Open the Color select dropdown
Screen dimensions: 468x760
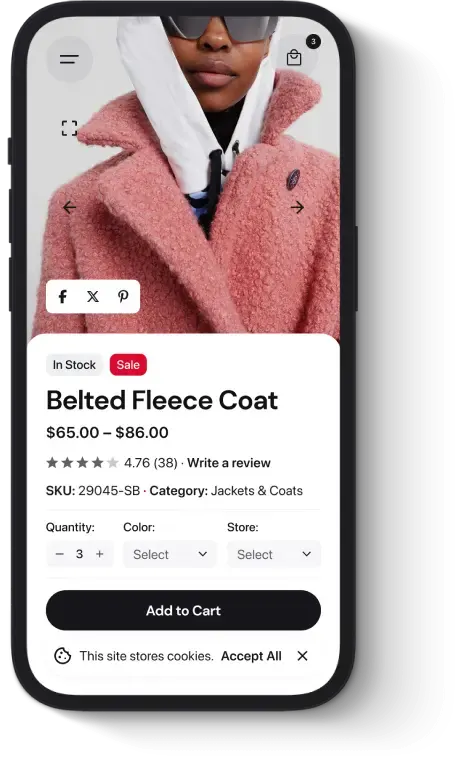(x=170, y=554)
